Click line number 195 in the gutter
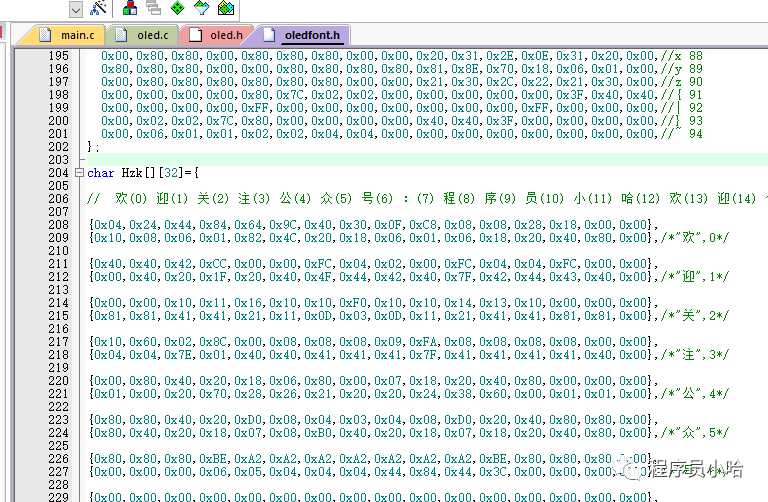 coord(58,56)
